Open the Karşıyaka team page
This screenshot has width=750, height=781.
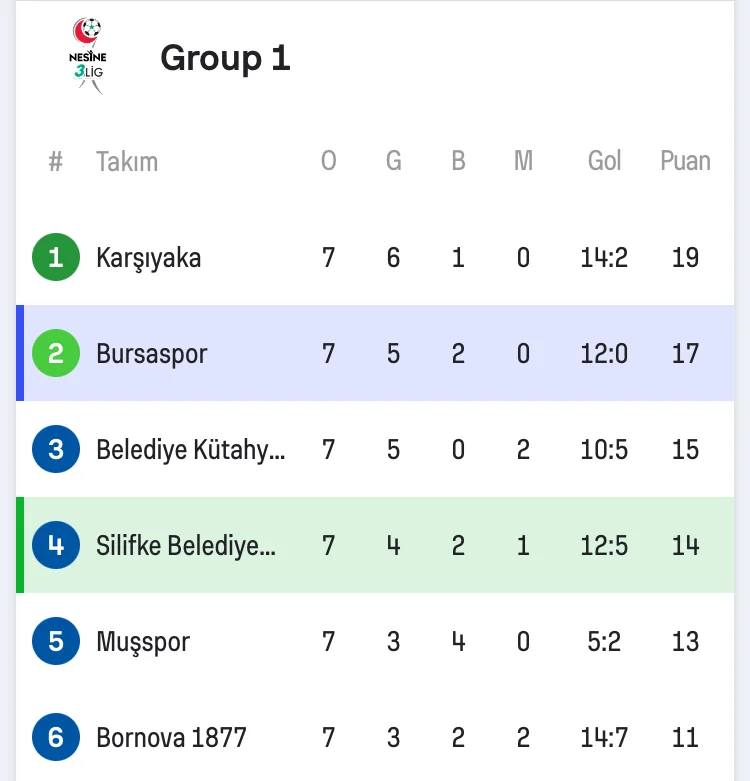(148, 258)
